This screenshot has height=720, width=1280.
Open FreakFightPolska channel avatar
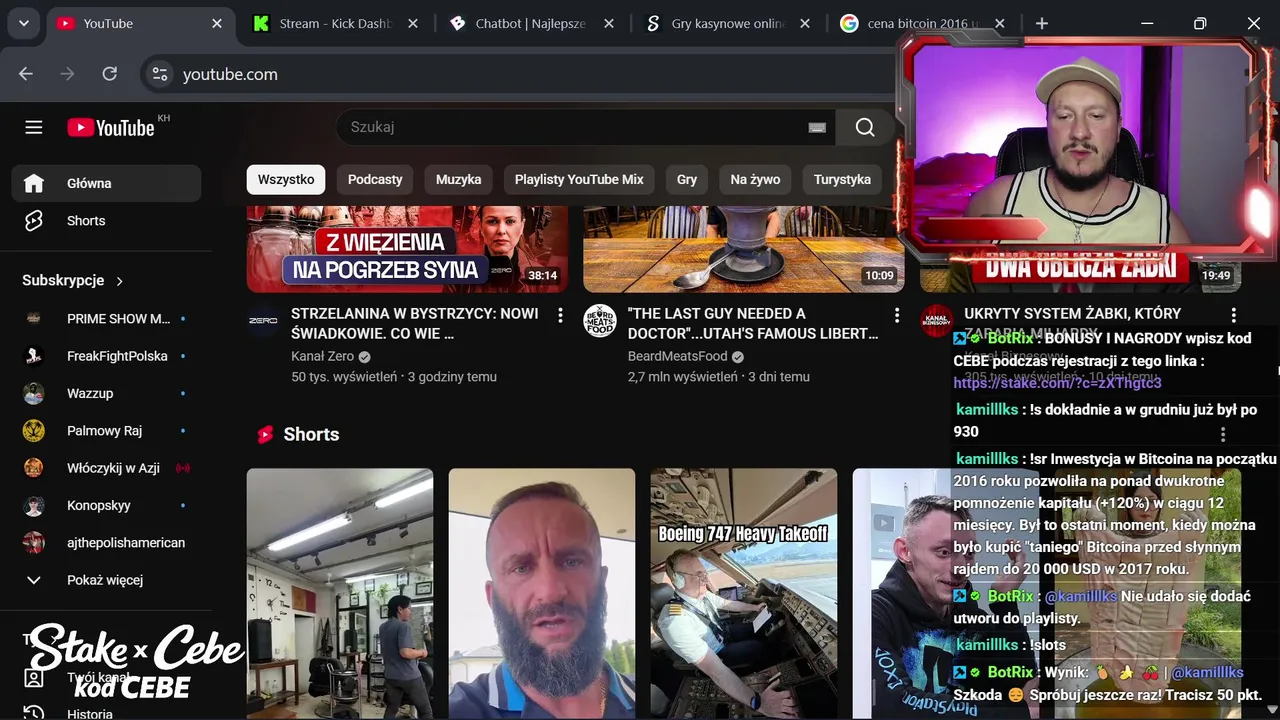tap(34, 356)
